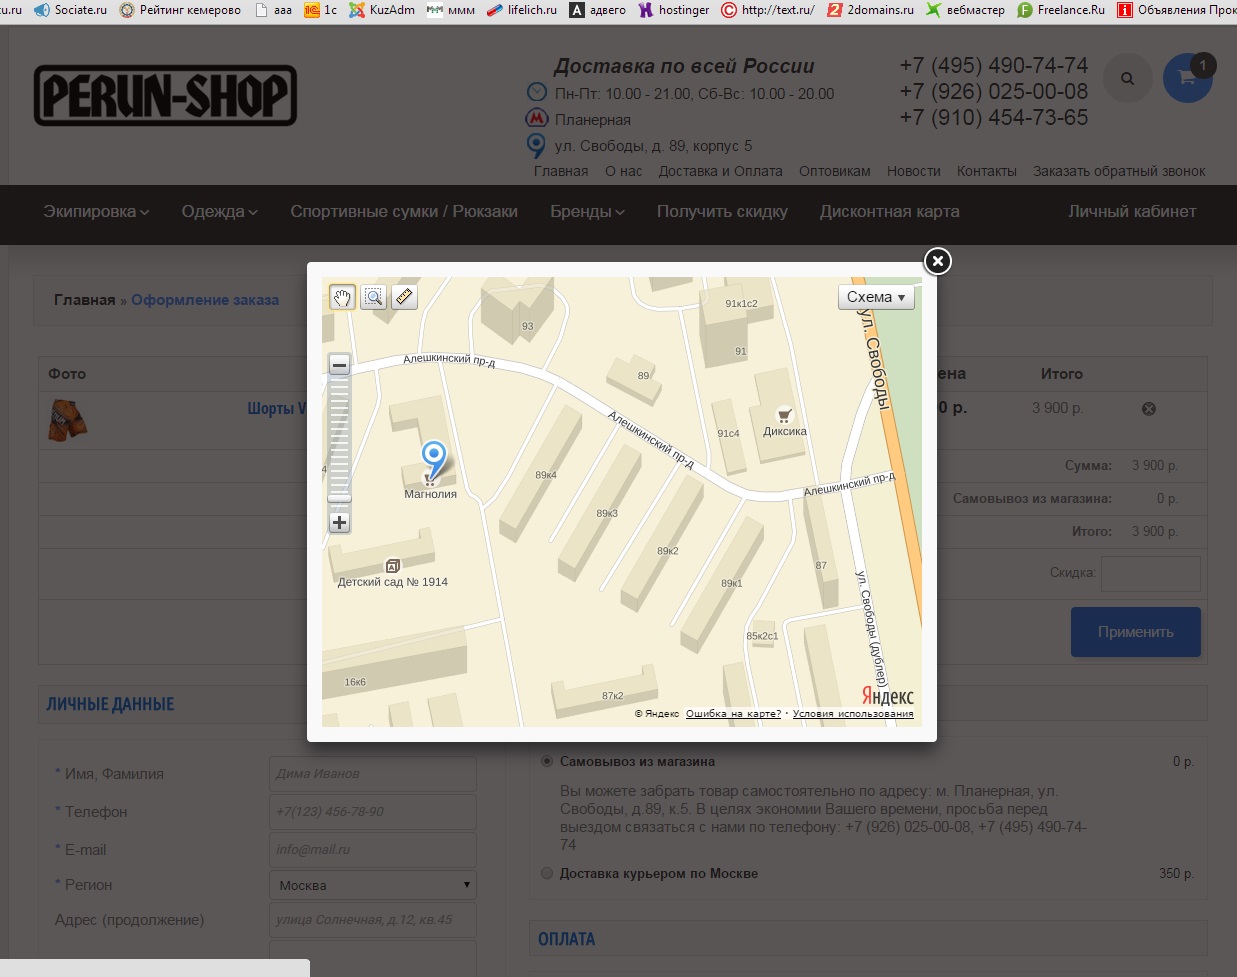
Task: Zoom in the map with plus button
Action: pos(340,522)
